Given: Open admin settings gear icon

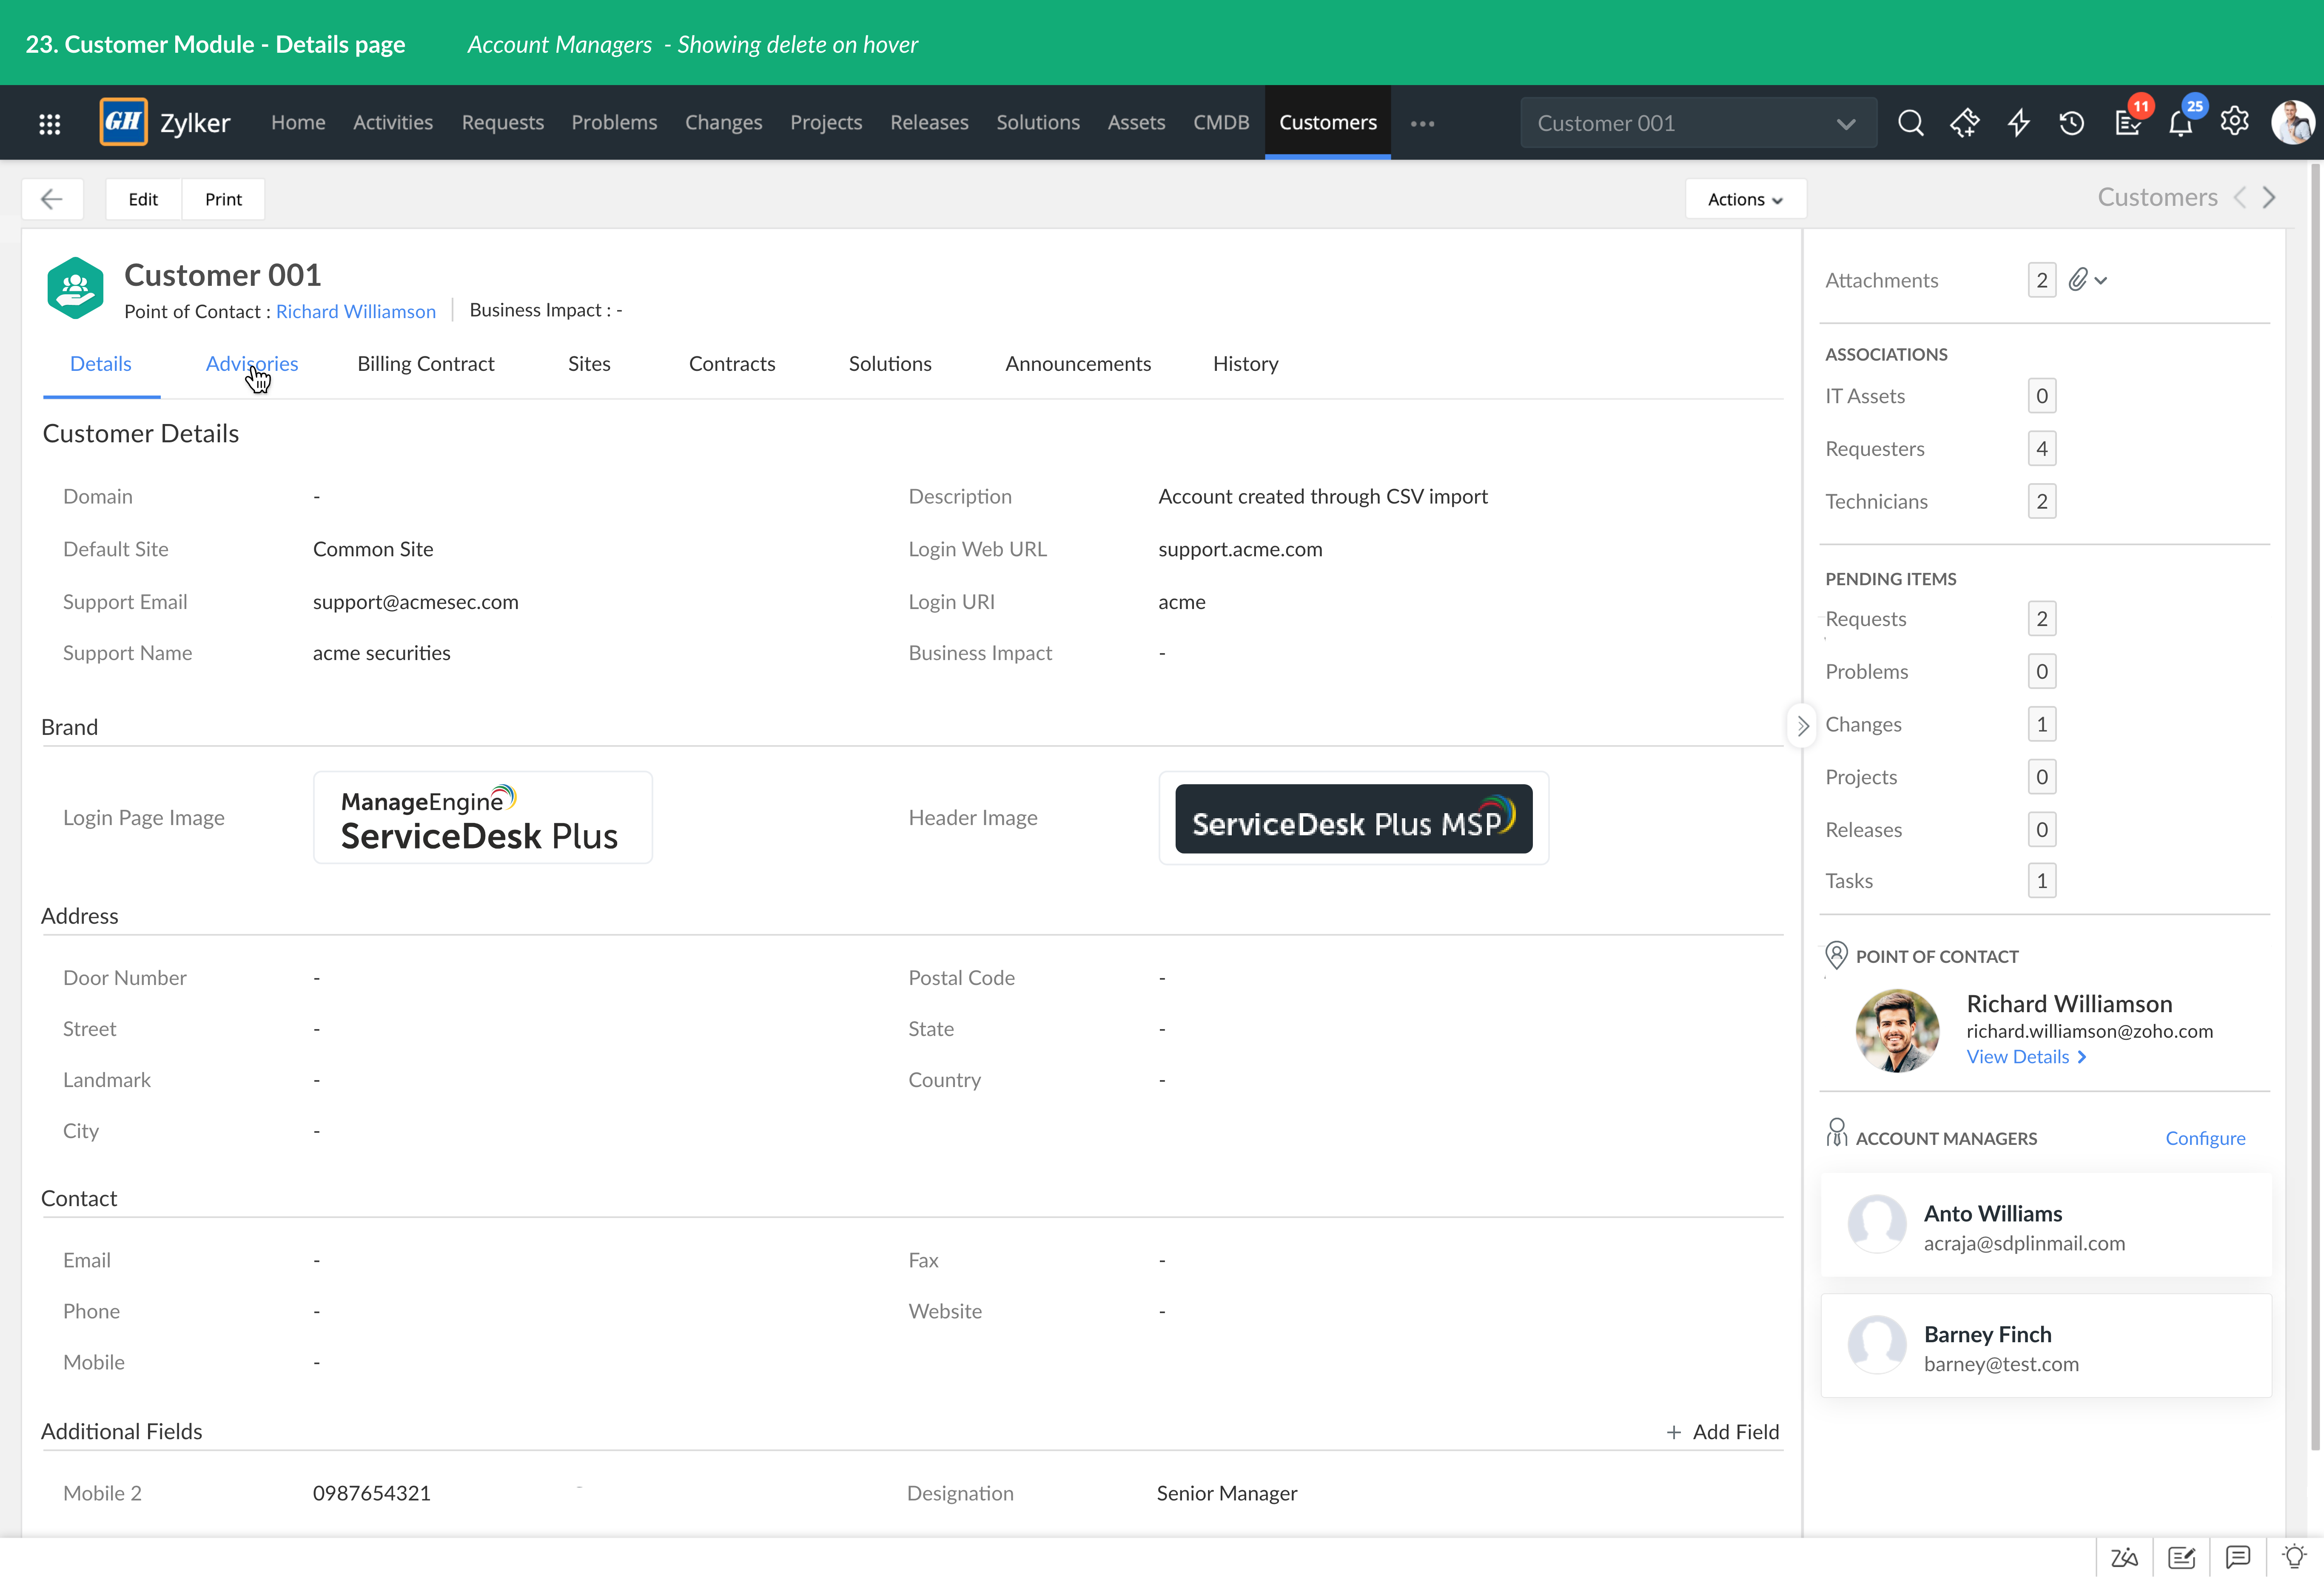Looking at the screenshot, I should tap(2235, 122).
